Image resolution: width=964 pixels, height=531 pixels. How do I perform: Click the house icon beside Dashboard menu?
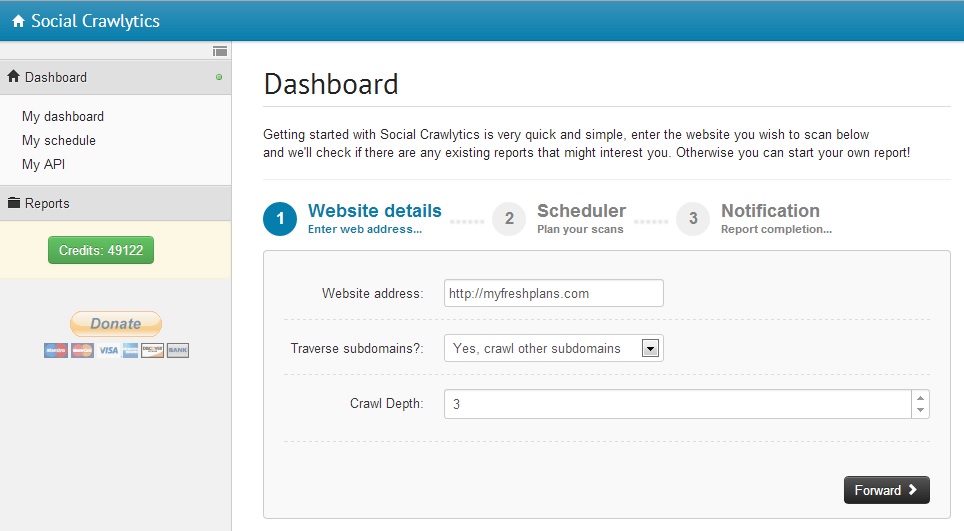(x=14, y=77)
